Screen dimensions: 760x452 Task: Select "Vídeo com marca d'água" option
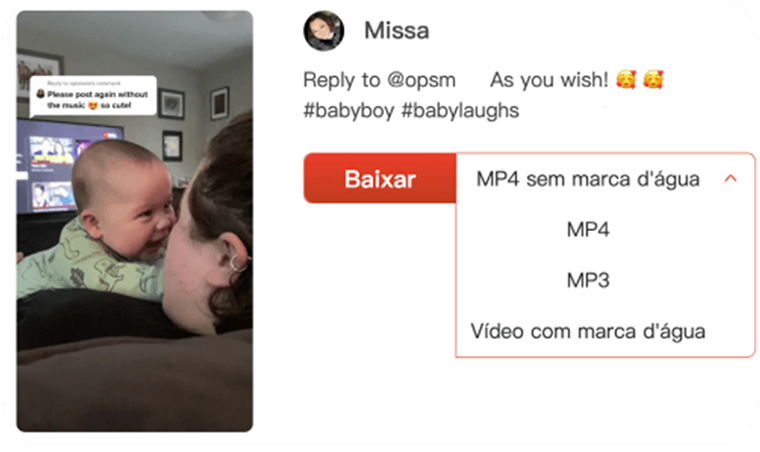click(588, 331)
